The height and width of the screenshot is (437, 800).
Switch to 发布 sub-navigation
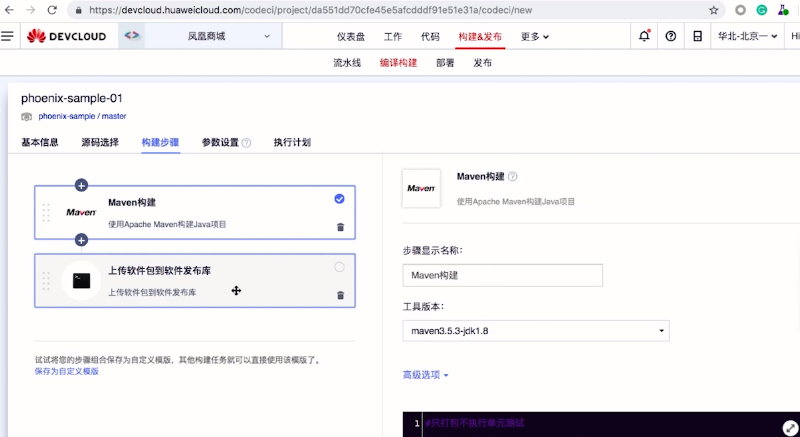[x=482, y=63]
